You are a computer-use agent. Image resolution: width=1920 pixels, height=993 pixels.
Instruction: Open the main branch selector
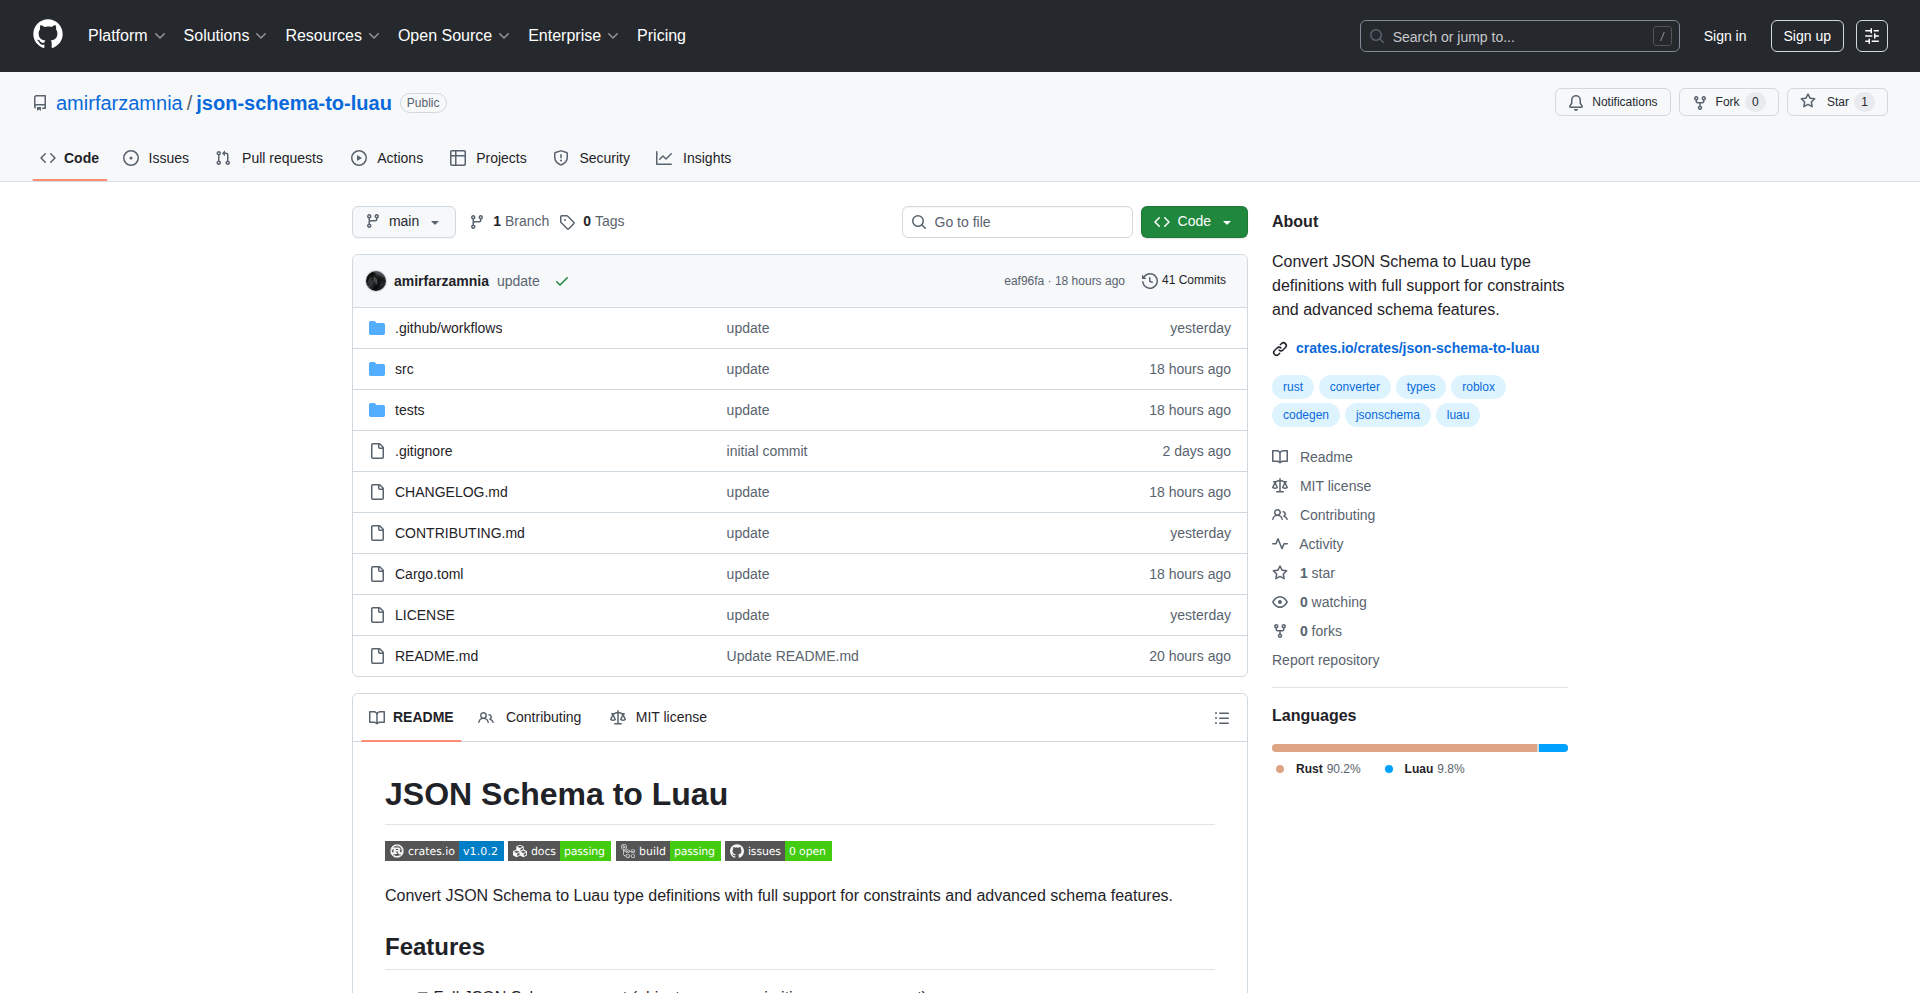(403, 221)
